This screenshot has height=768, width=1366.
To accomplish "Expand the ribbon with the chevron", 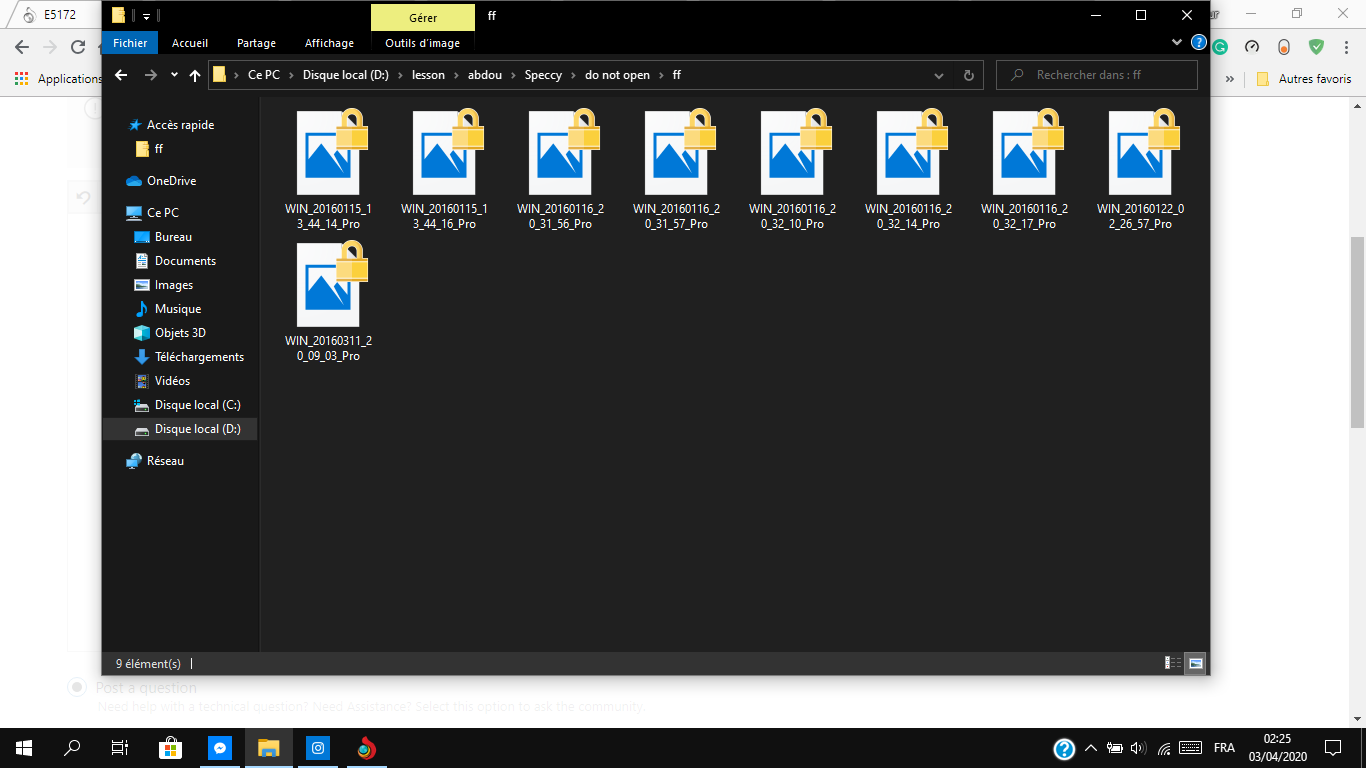I will (1177, 43).
